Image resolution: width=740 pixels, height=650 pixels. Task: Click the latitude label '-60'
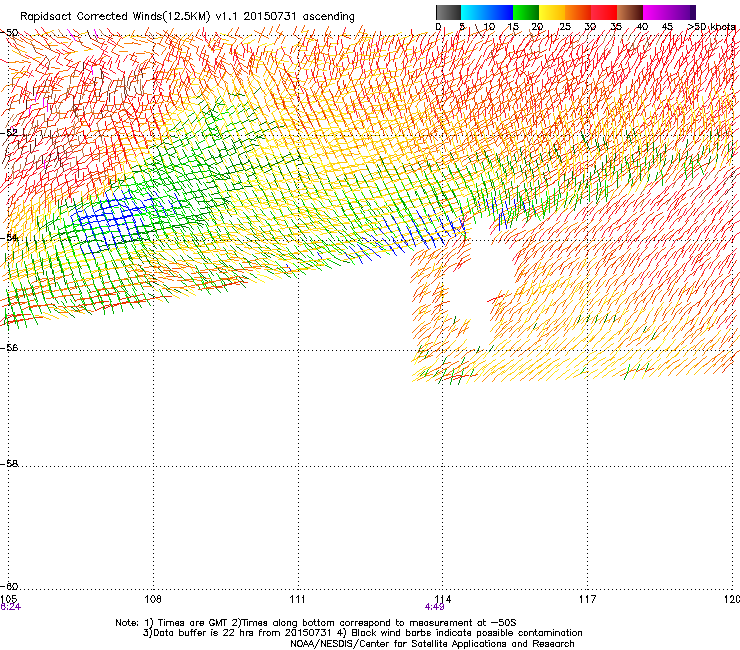[x=10, y=586]
